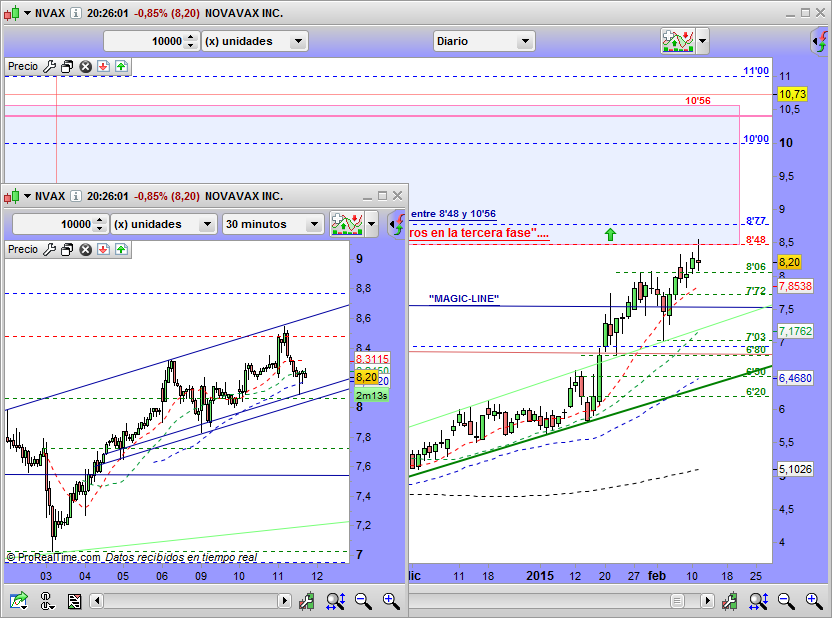Maximize the 30 minutos NVAX window

pyautogui.click(x=382, y=196)
